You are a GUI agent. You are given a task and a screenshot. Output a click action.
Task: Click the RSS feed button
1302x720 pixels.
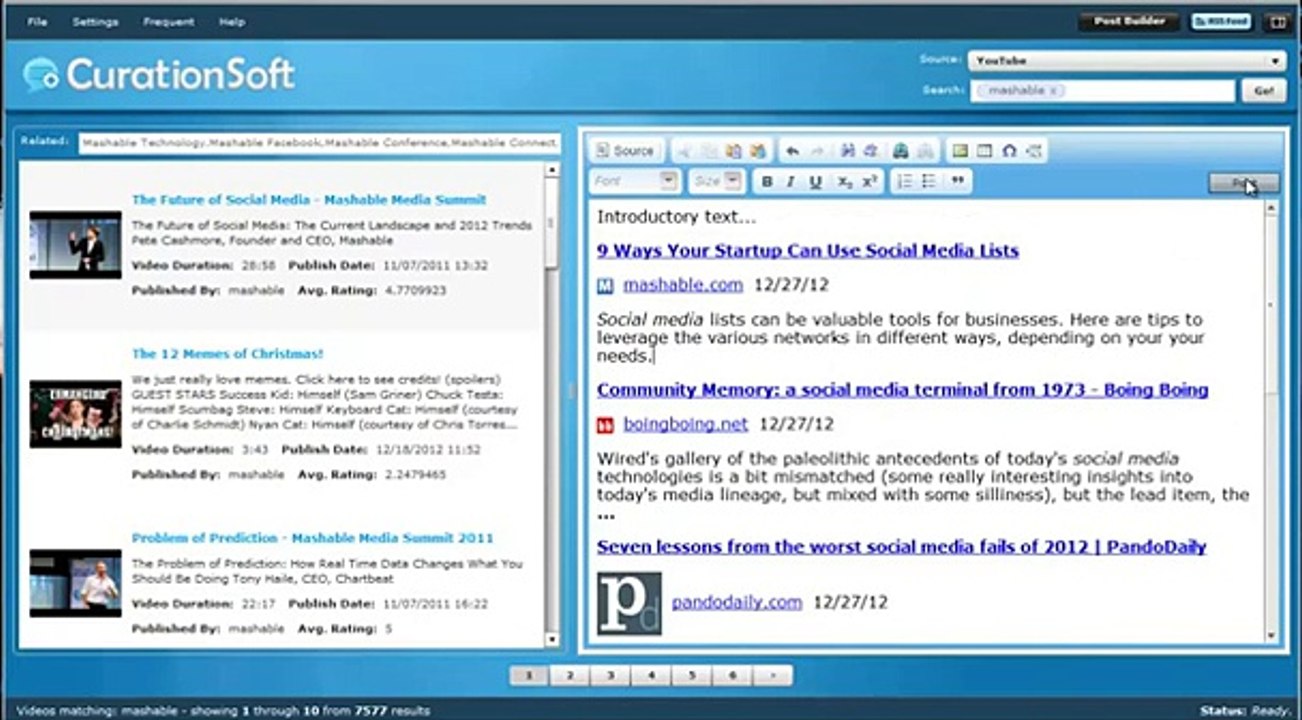point(1221,21)
